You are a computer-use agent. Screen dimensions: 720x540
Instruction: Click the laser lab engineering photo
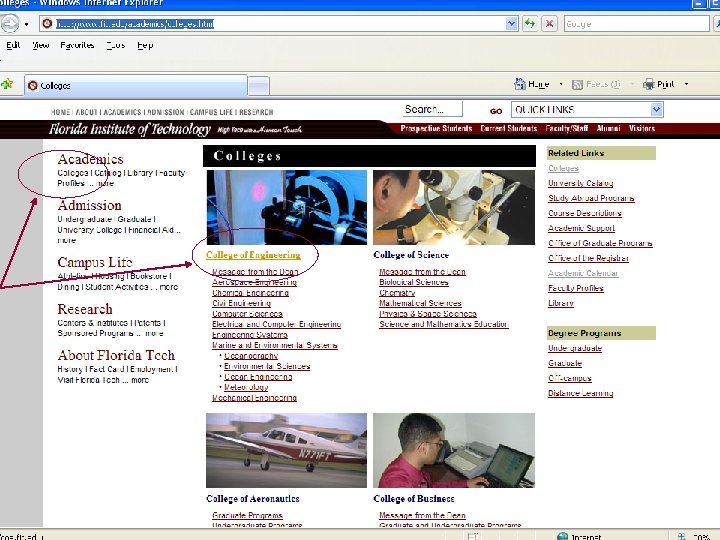pos(287,207)
